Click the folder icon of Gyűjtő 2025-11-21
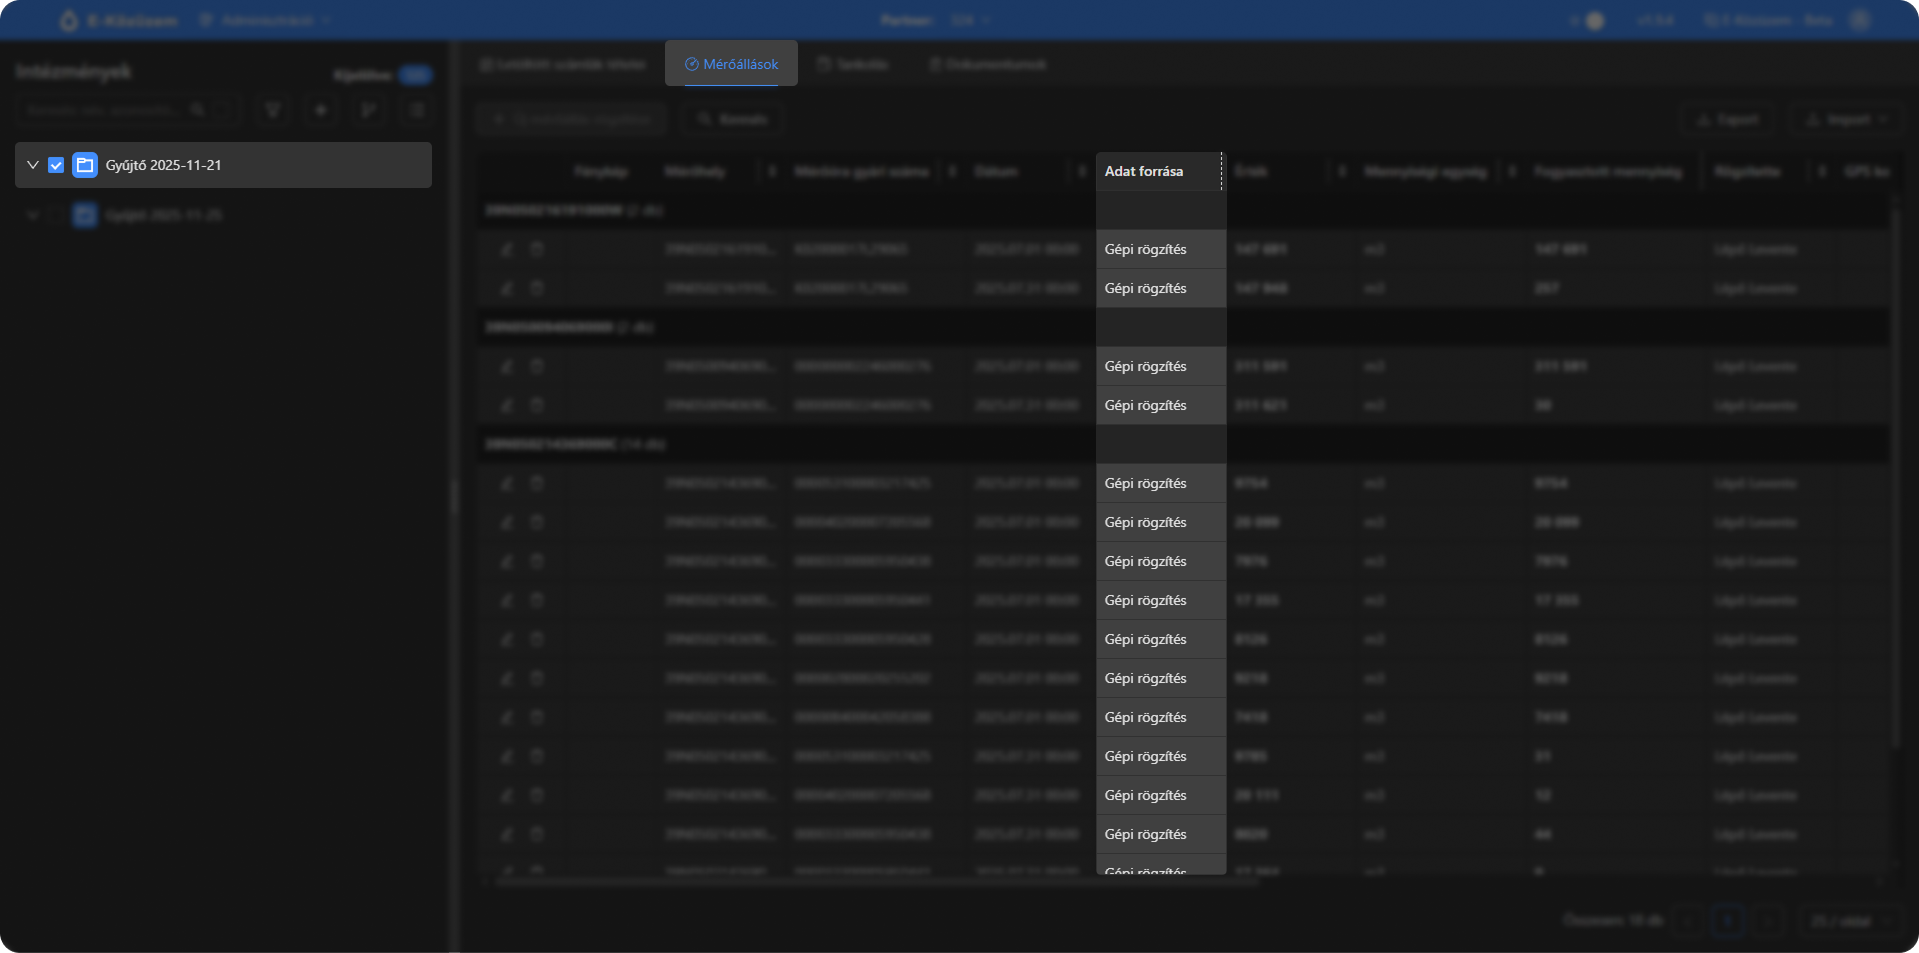The height and width of the screenshot is (953, 1919). pos(85,165)
